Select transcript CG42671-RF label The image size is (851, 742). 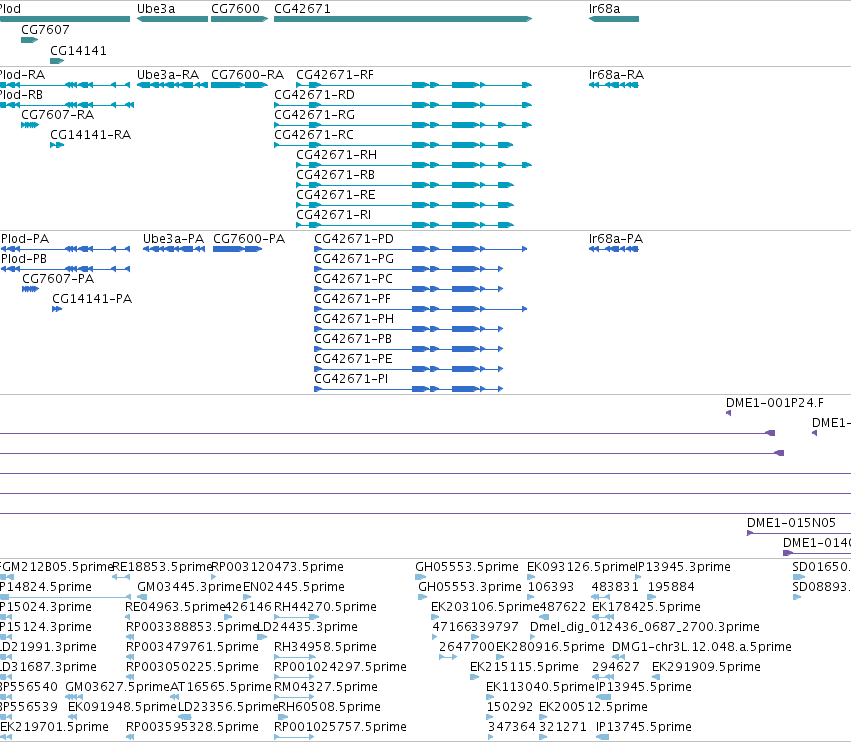335,75
